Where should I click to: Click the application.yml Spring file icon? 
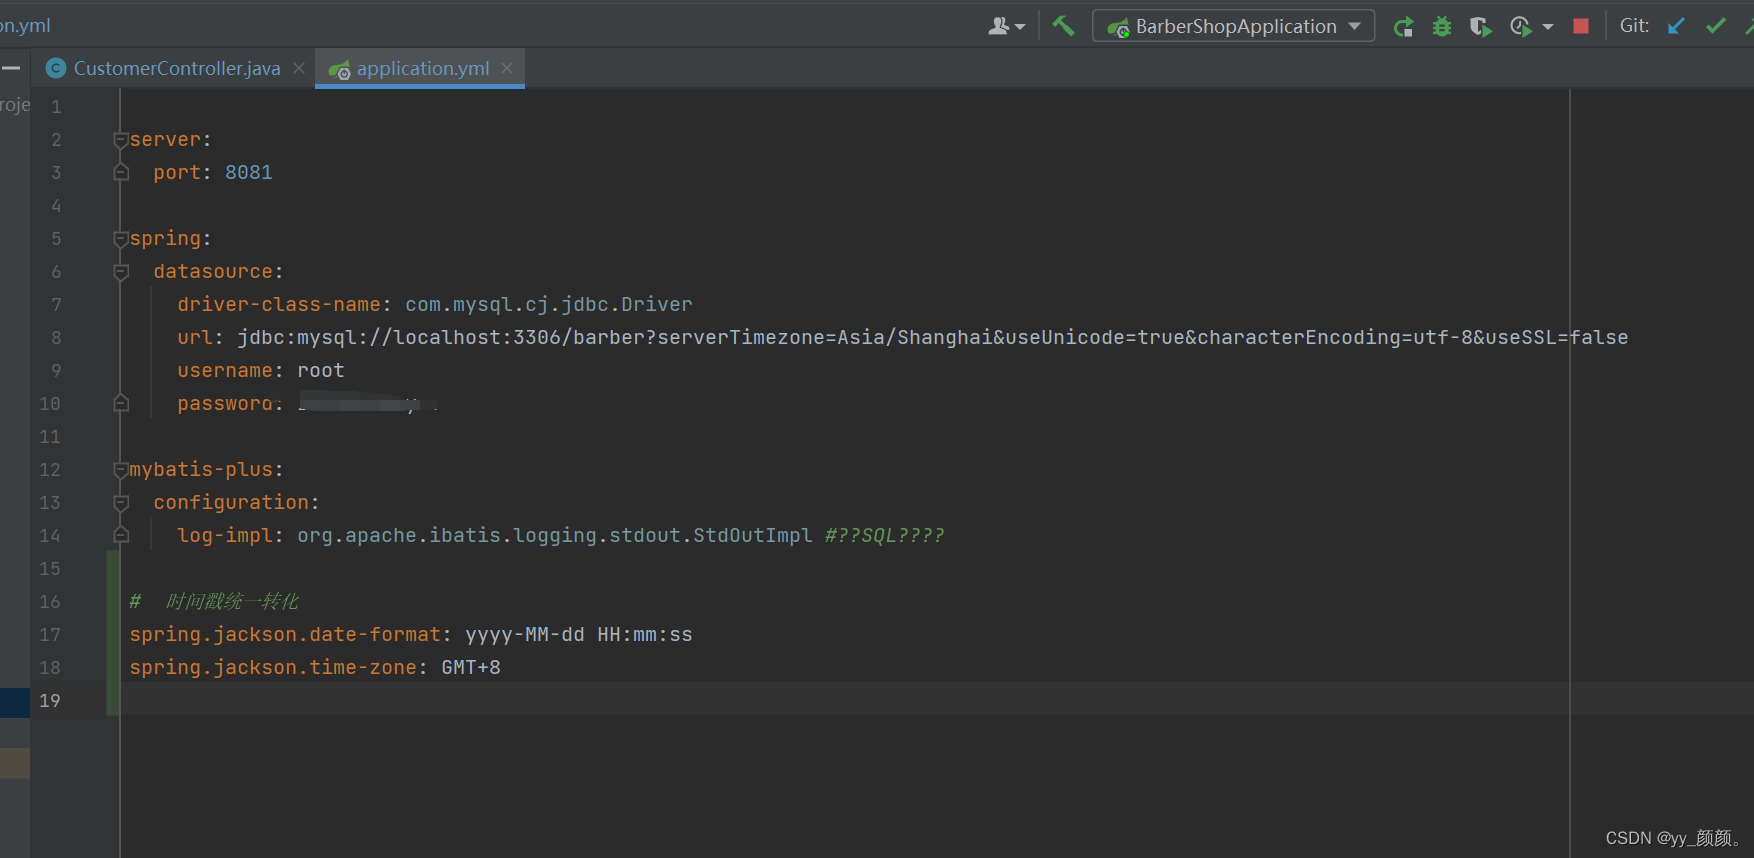tap(340, 69)
